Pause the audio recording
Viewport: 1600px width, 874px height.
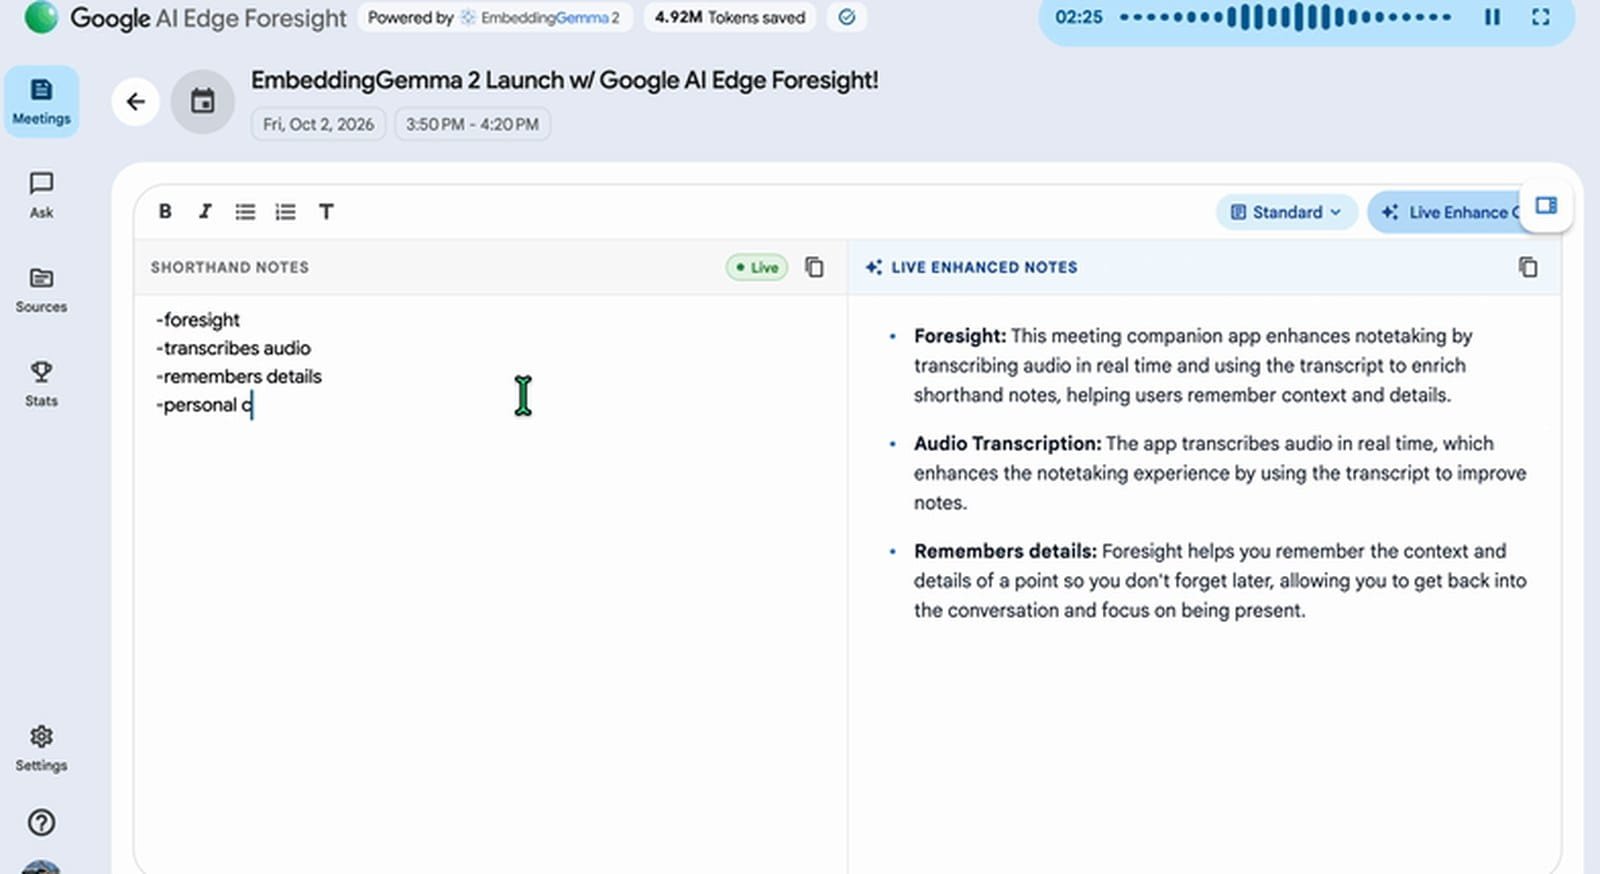[x=1492, y=17]
